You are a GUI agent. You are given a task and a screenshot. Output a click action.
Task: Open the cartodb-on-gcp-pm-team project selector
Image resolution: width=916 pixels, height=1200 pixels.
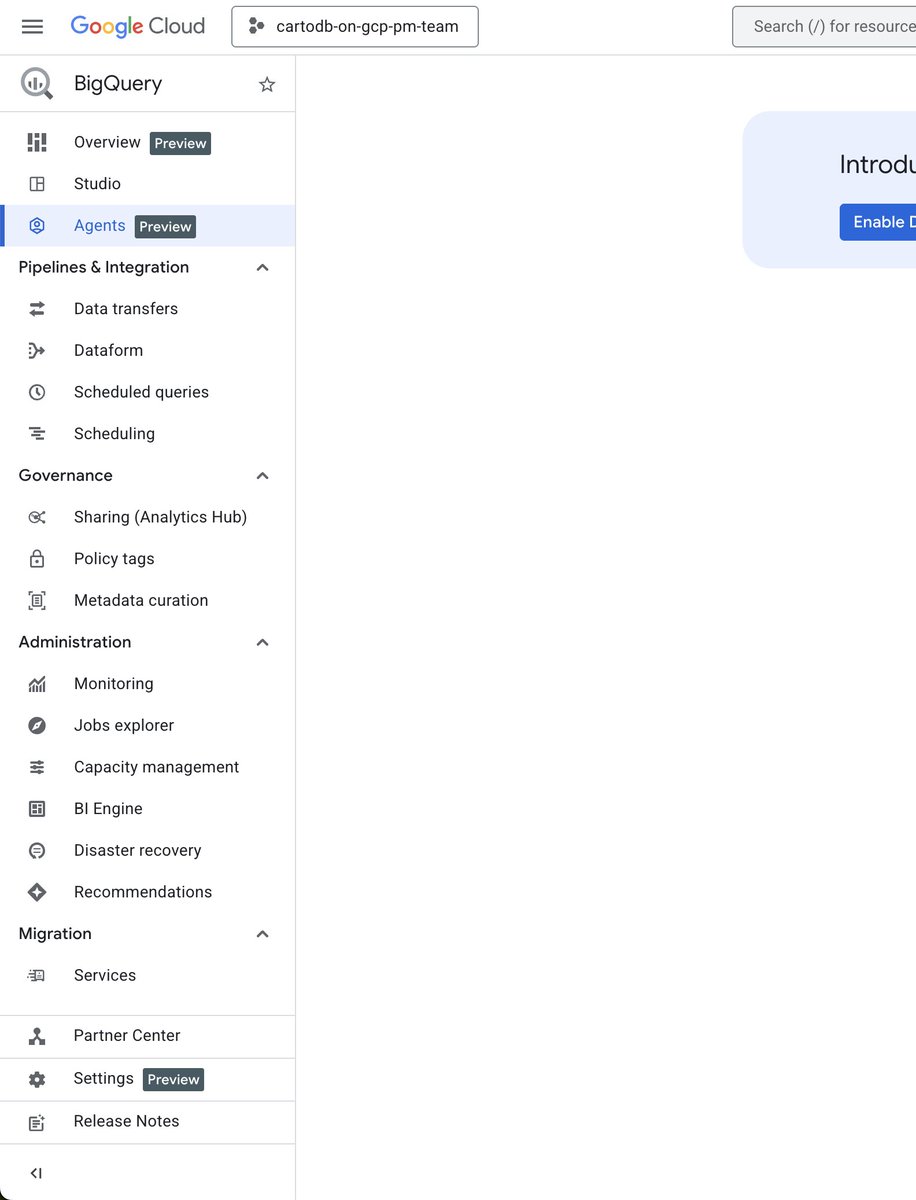pos(355,27)
